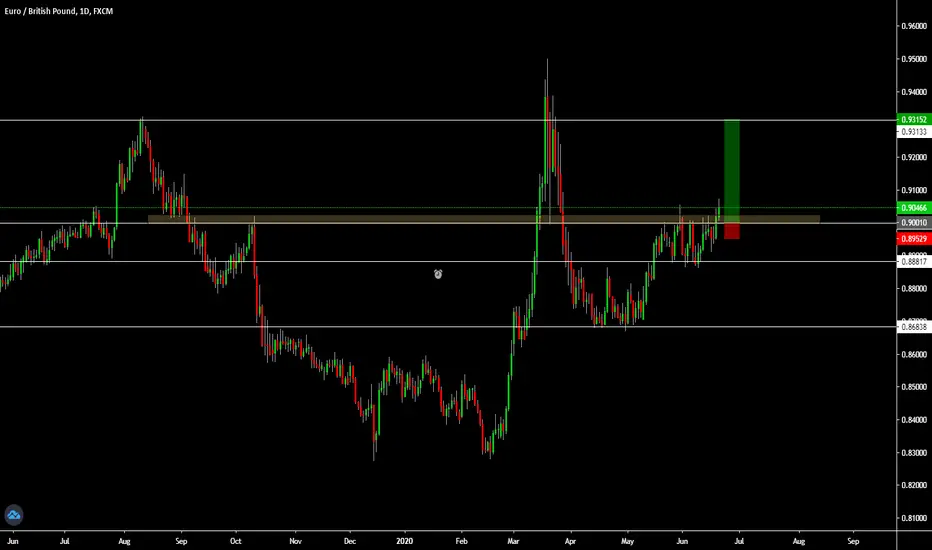Select the red stop-loss zone of long position
This screenshot has width=932, height=550.
732,231
